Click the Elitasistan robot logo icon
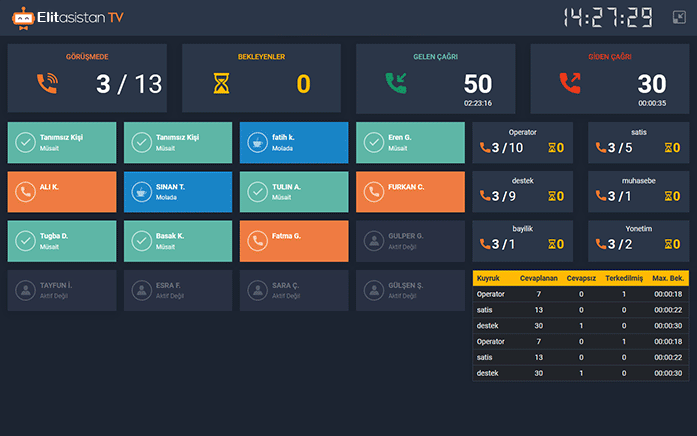The width and height of the screenshot is (697, 436). tap(23, 19)
